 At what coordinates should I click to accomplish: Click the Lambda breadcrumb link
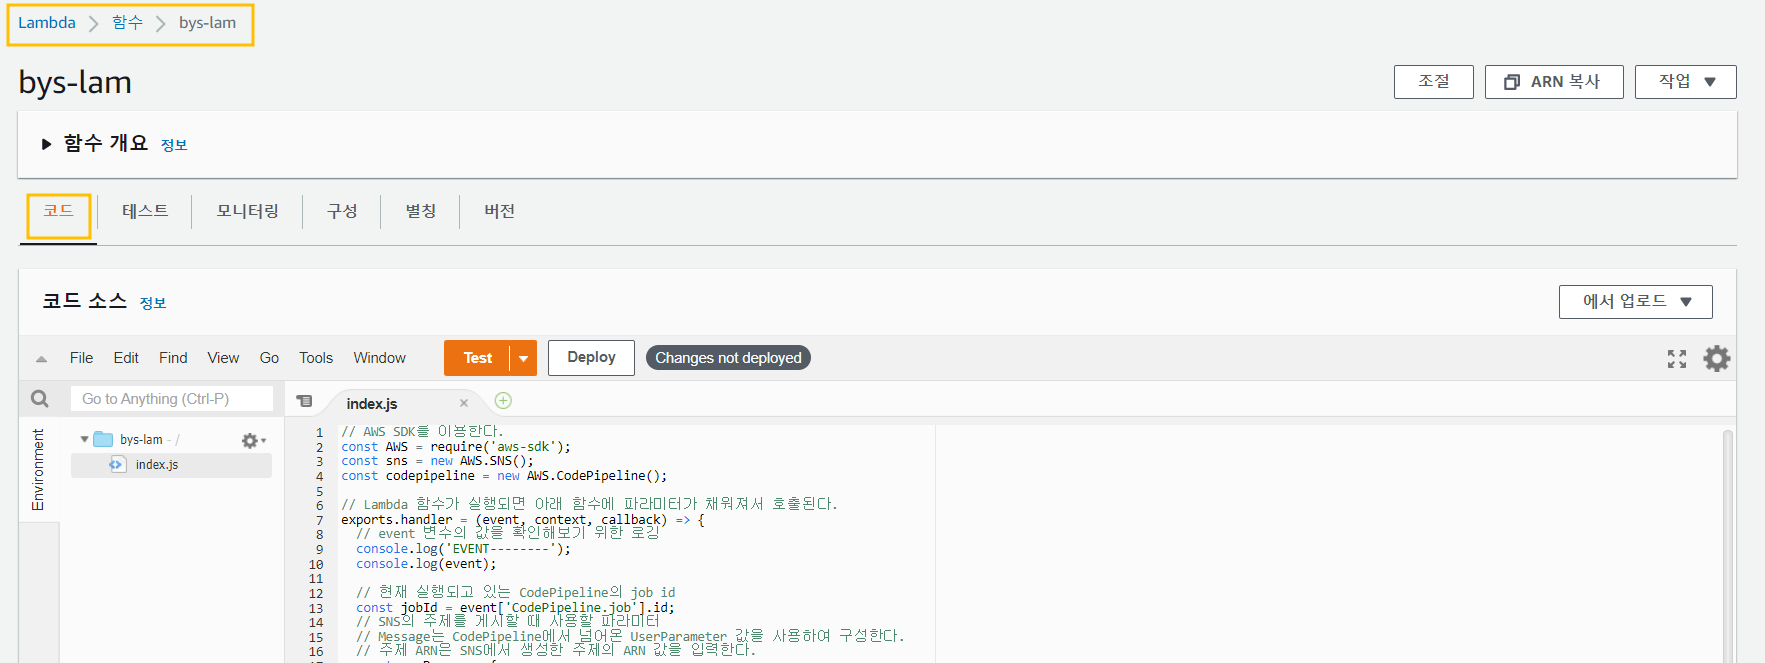coord(47,23)
